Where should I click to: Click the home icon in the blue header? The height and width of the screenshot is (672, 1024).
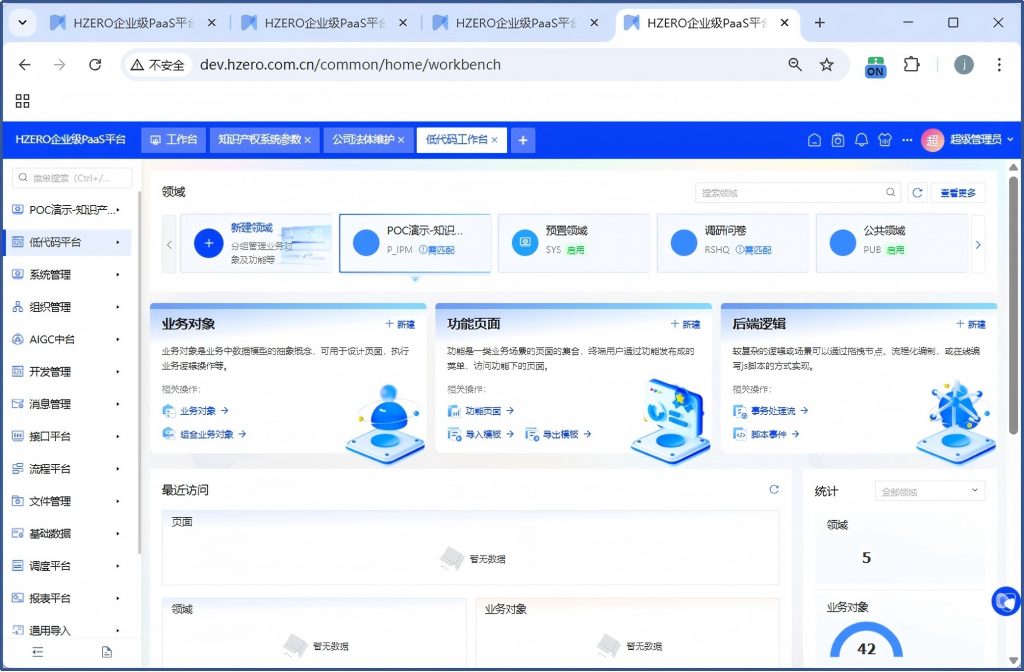(x=815, y=140)
